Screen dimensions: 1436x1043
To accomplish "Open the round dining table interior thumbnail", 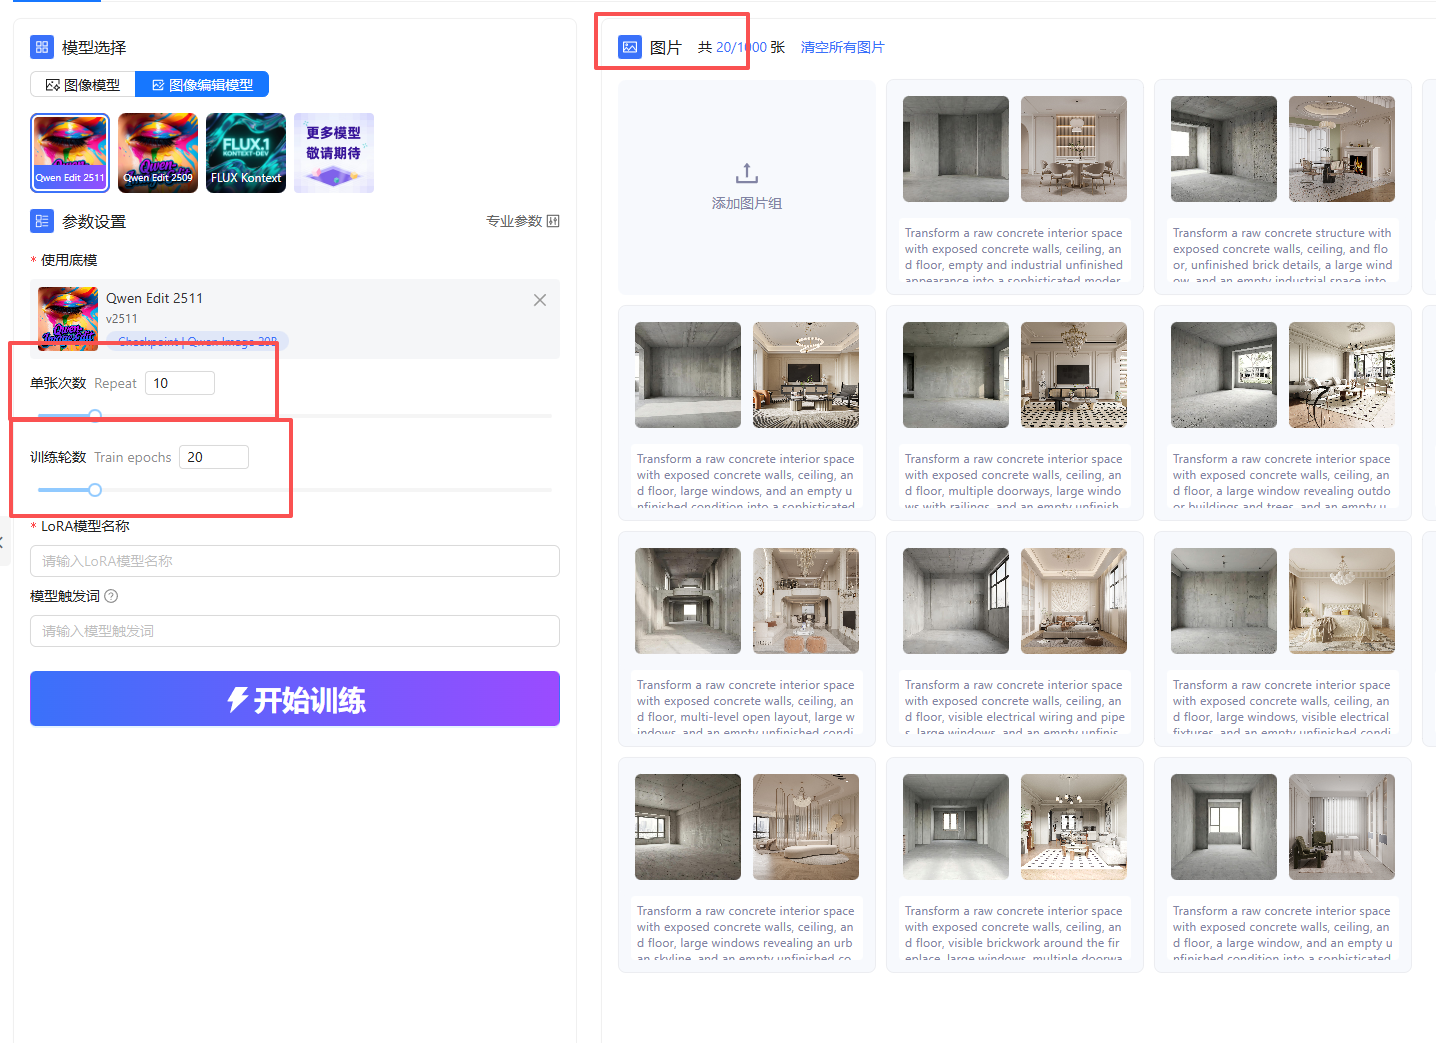I will (x=1074, y=149).
